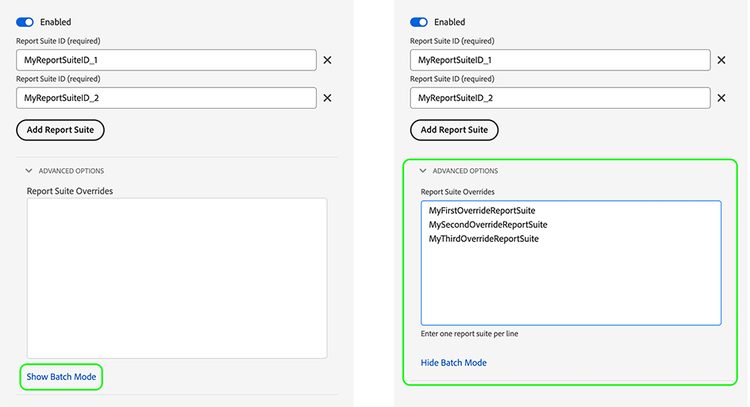This screenshot has width=750, height=407.
Task: Click Add Report Suite button on right
Action: 454,130
